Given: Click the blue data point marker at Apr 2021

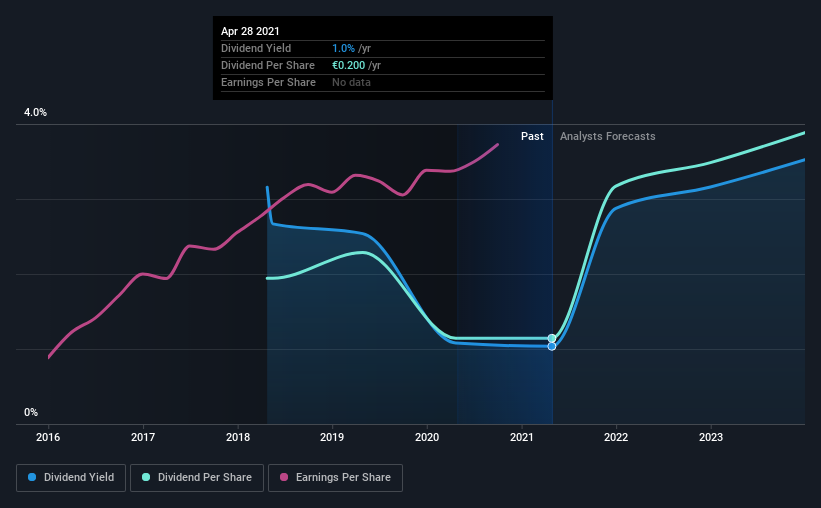Looking at the screenshot, I should [552, 346].
